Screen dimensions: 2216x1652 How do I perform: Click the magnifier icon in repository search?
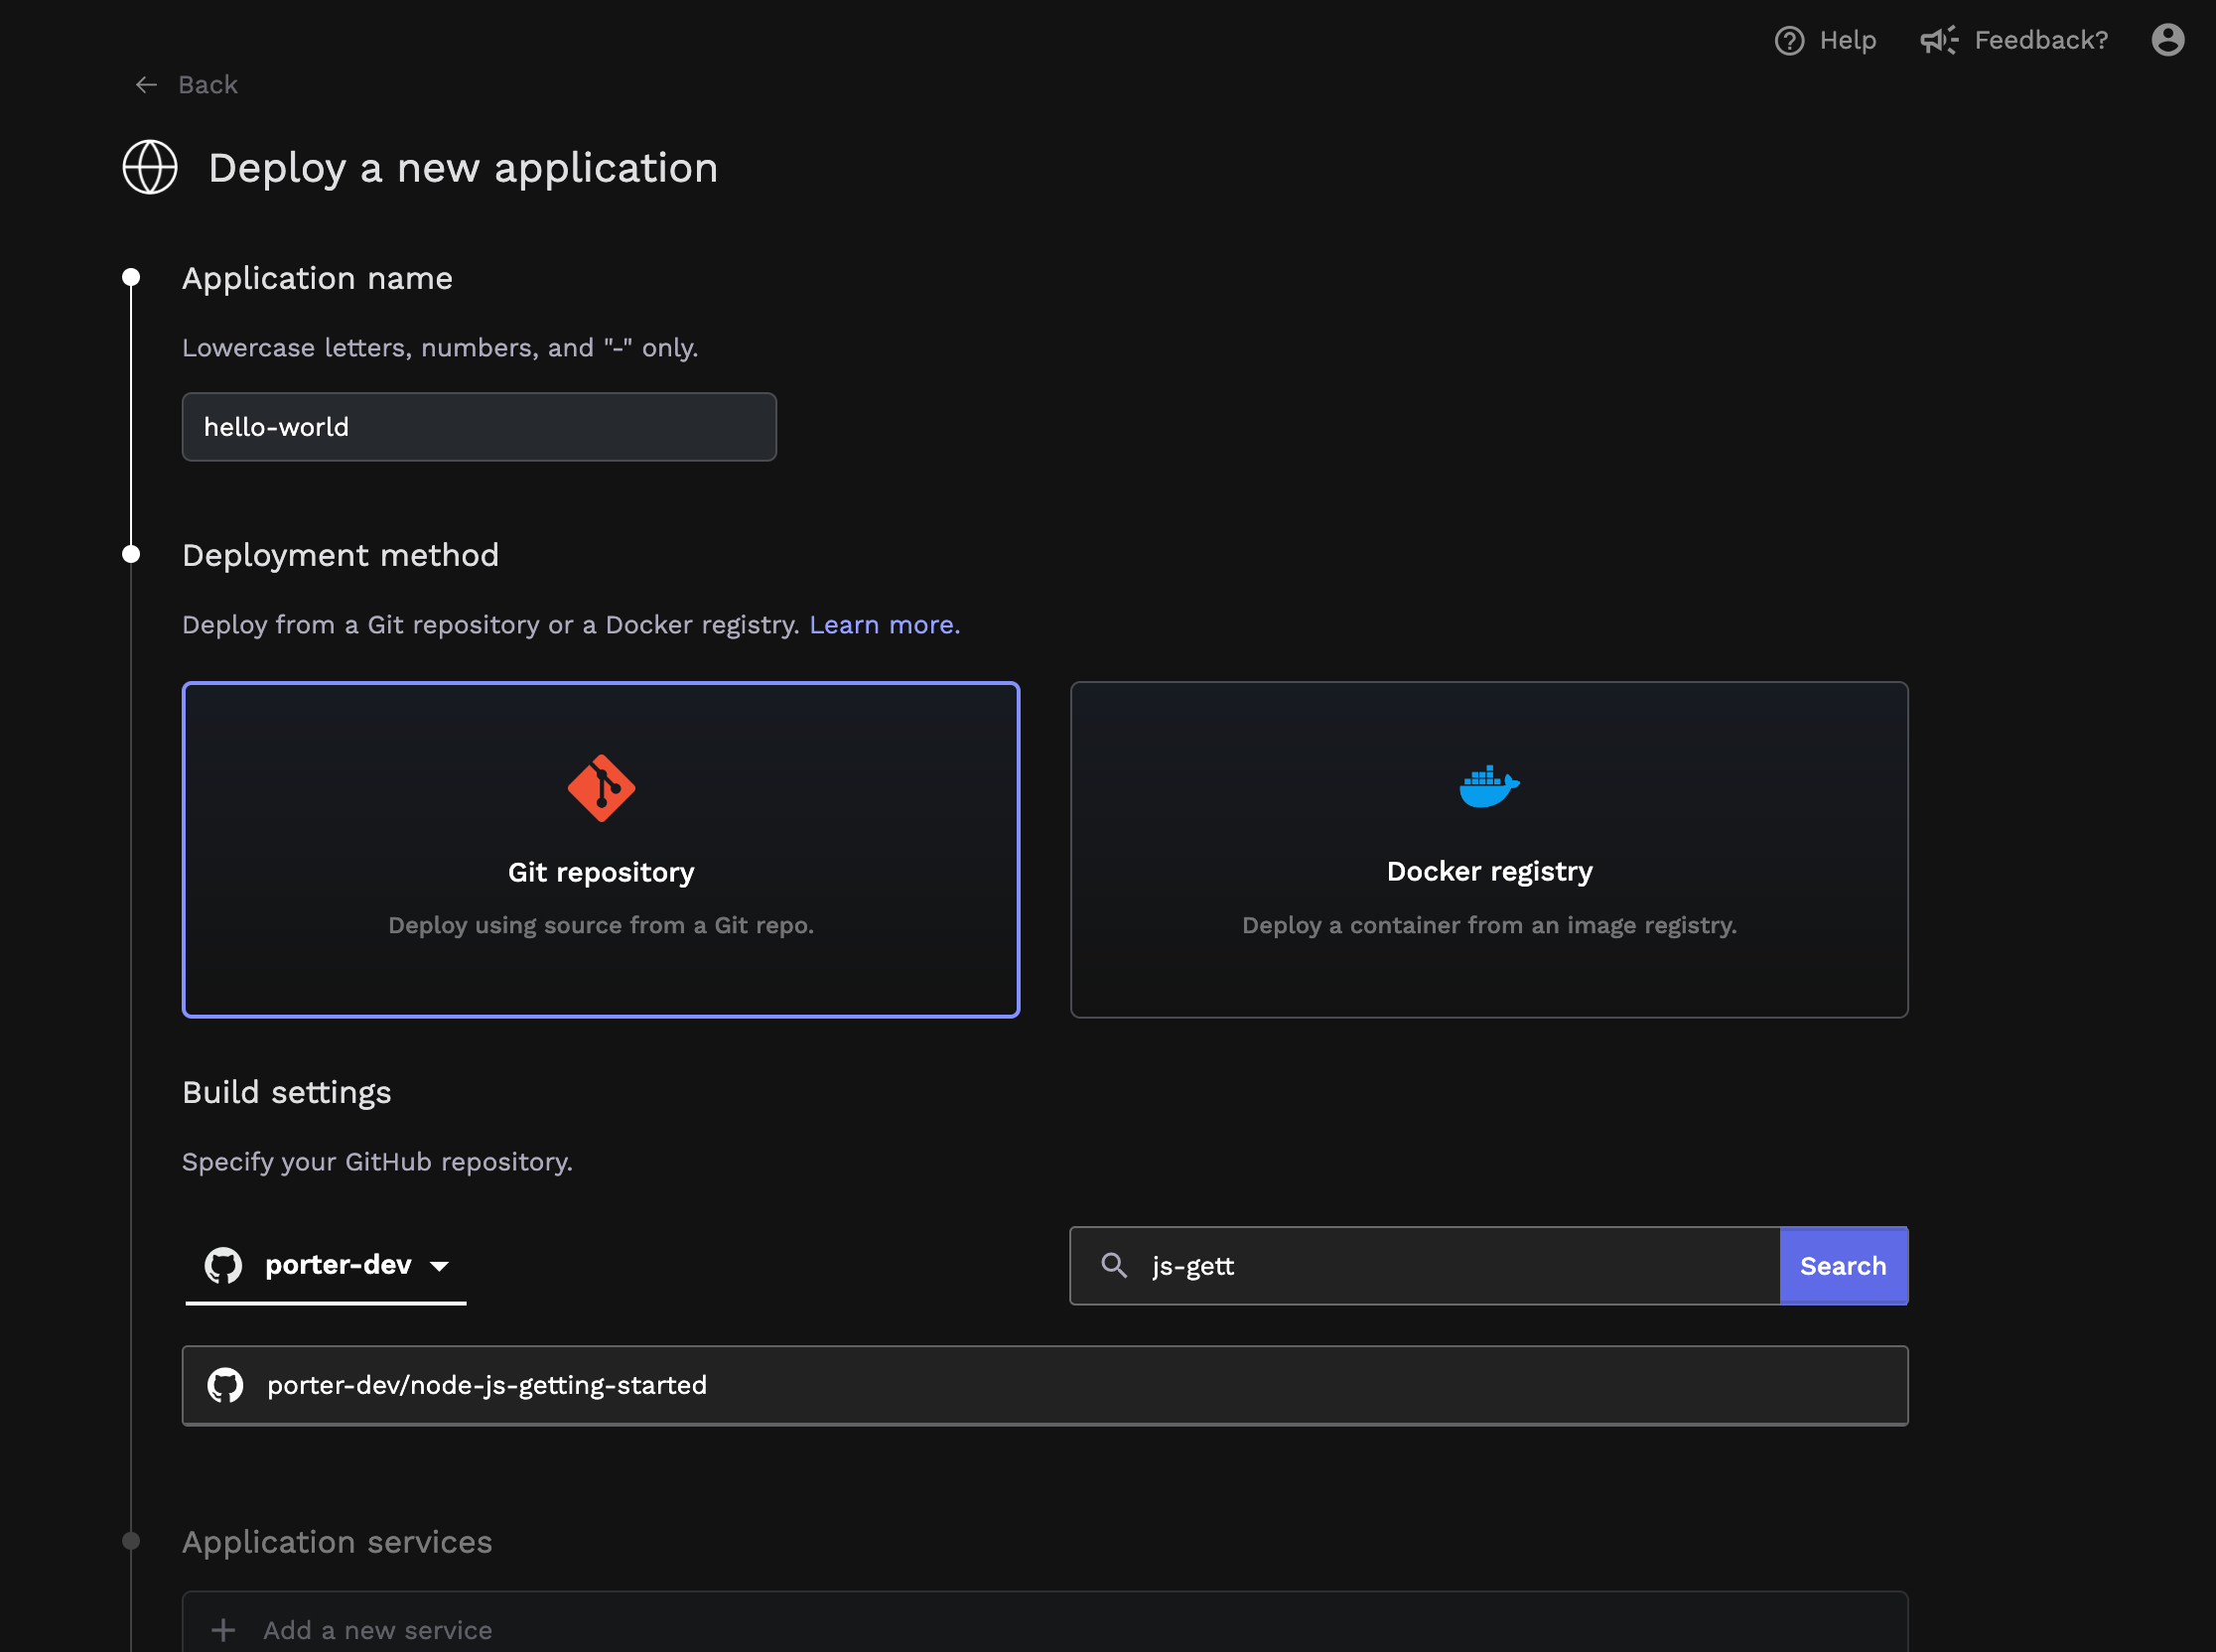pos(1114,1265)
